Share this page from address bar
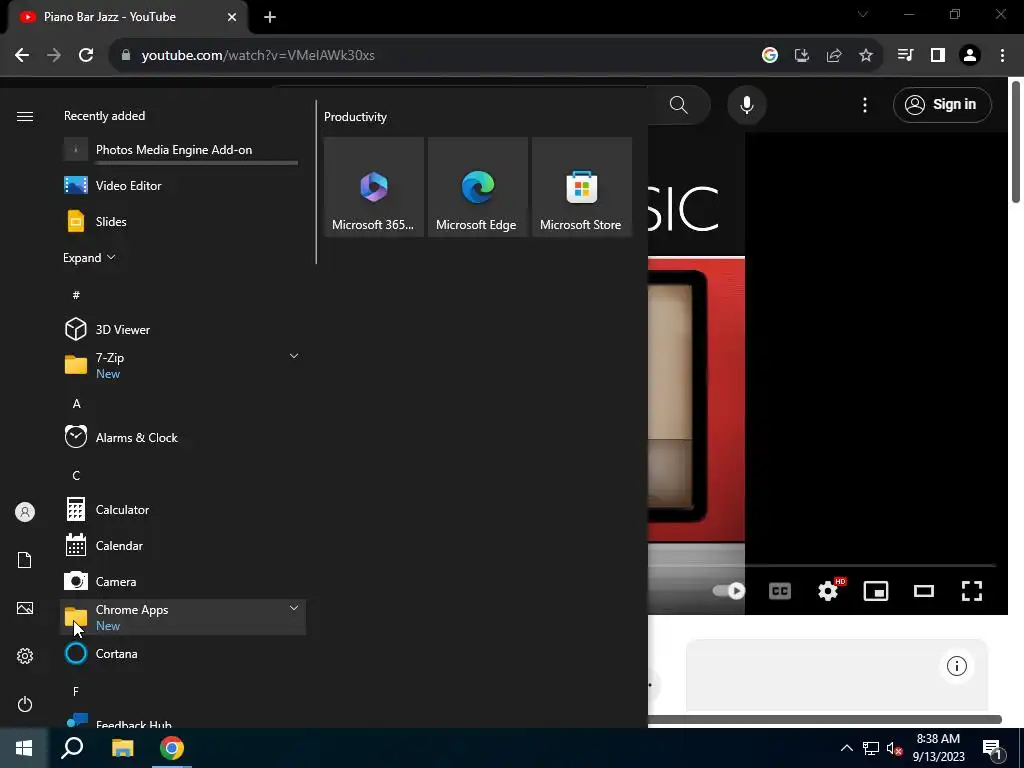The image size is (1024, 768). (834, 55)
